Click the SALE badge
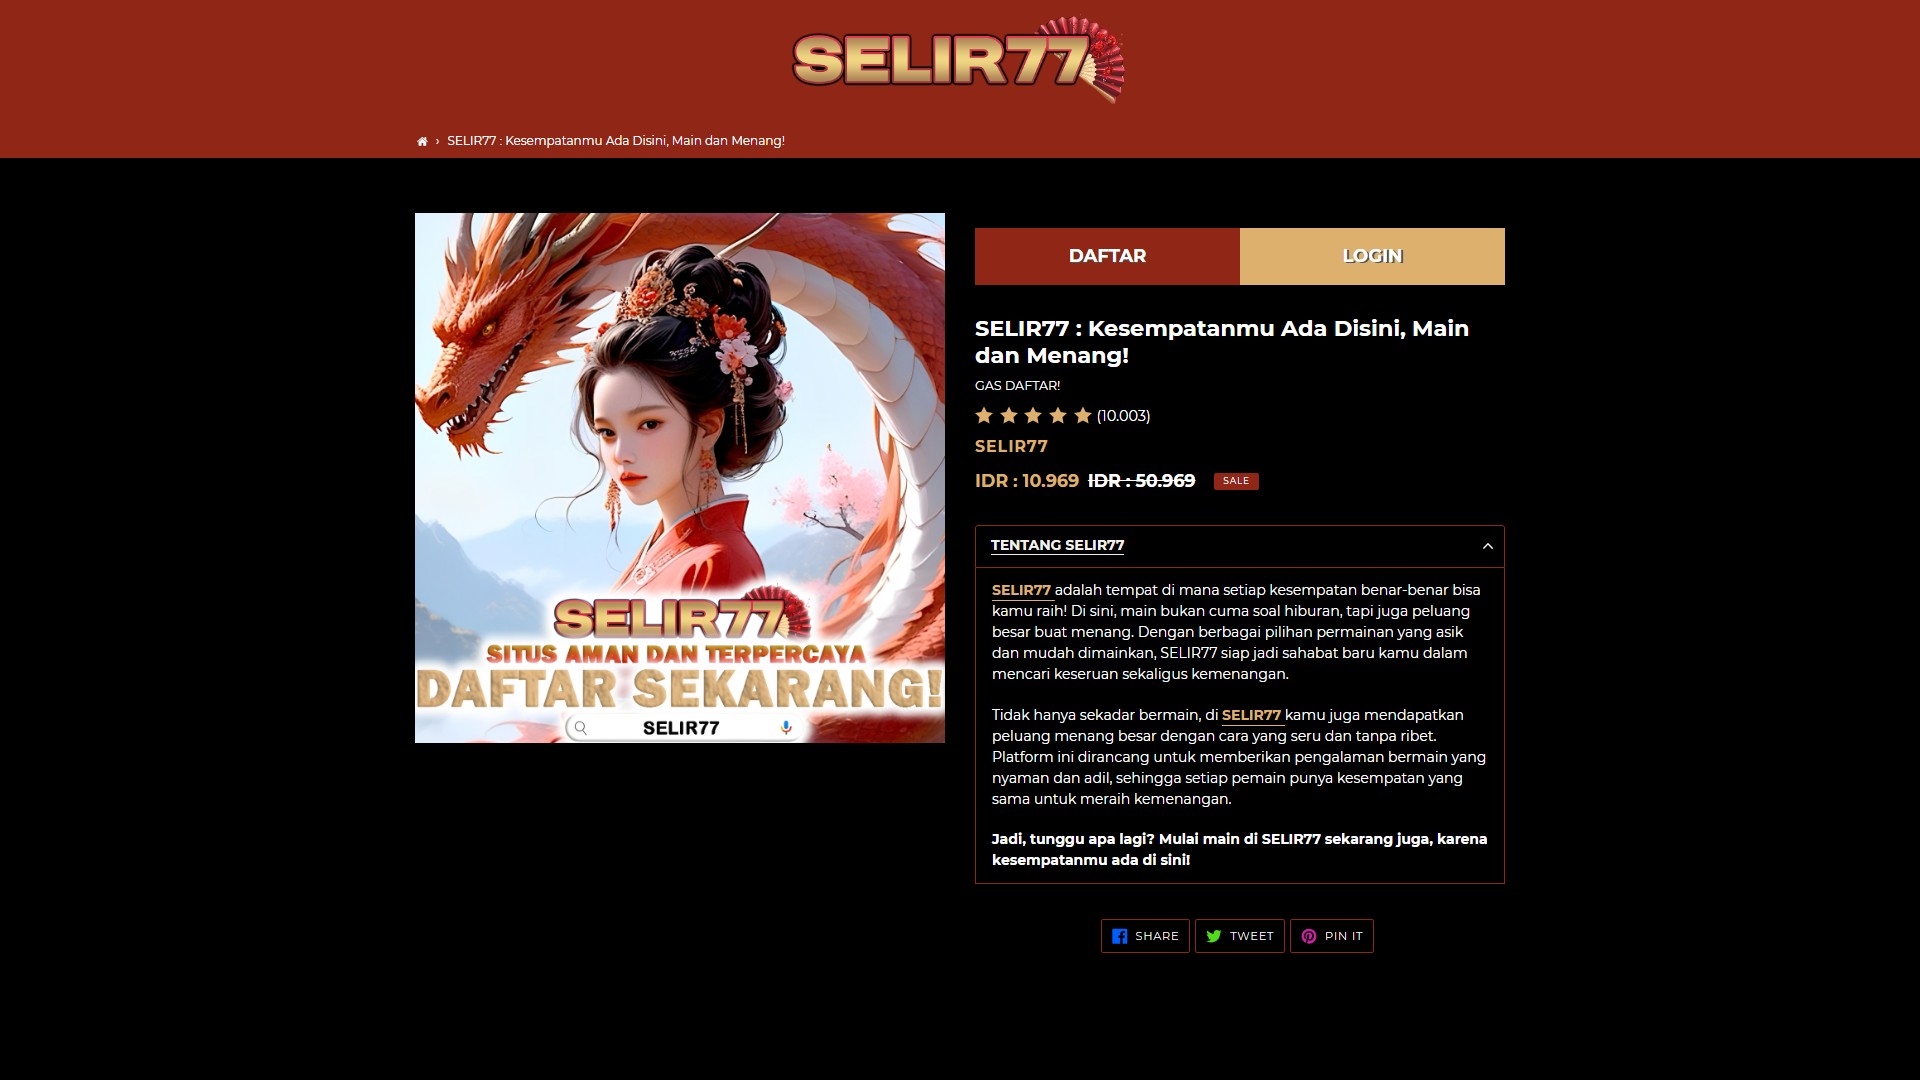 (1236, 481)
